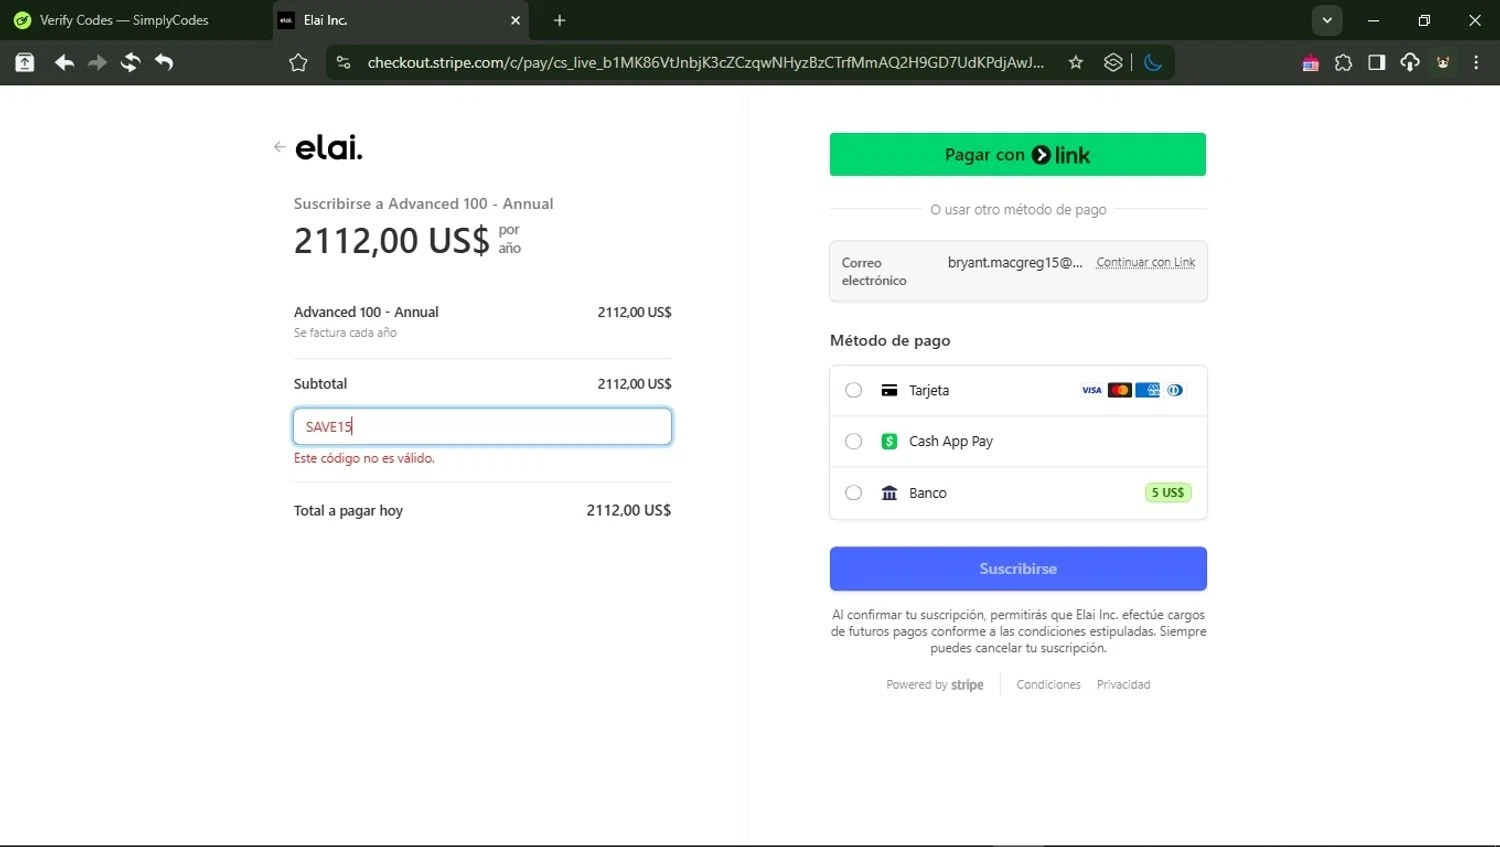Click the Mastercard logo
Image resolution: width=1500 pixels, height=847 pixels.
coord(1120,390)
